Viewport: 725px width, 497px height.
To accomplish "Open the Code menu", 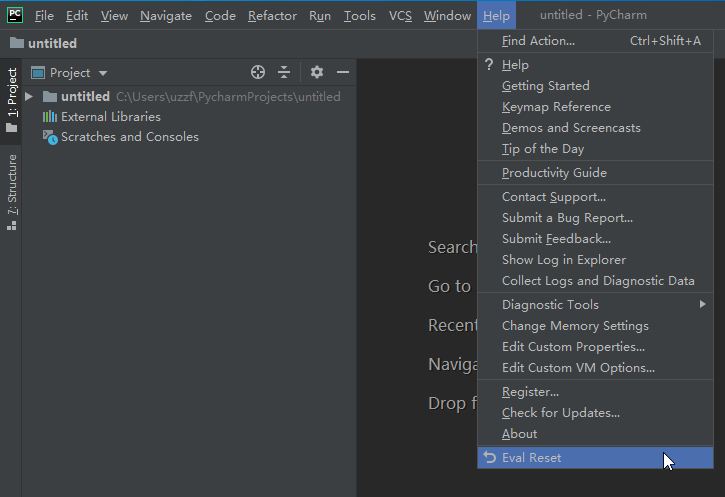I will point(220,16).
